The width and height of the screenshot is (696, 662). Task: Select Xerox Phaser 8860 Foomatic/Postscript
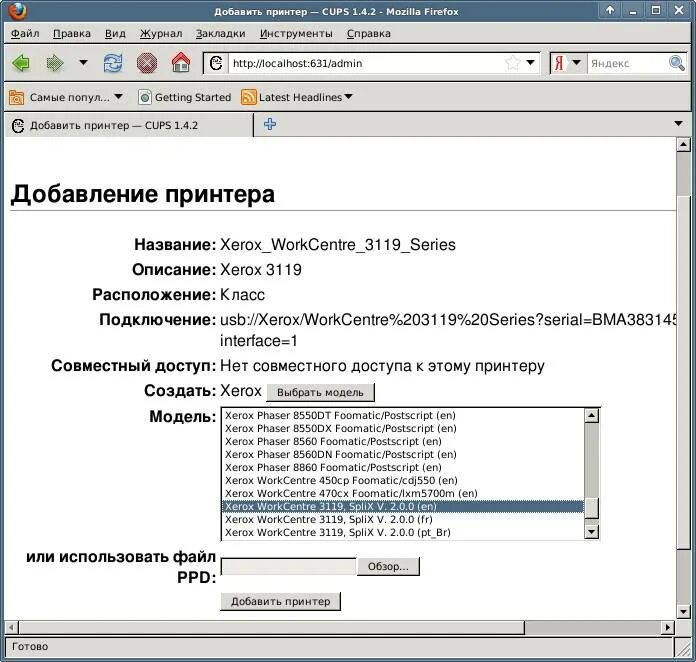(403, 467)
